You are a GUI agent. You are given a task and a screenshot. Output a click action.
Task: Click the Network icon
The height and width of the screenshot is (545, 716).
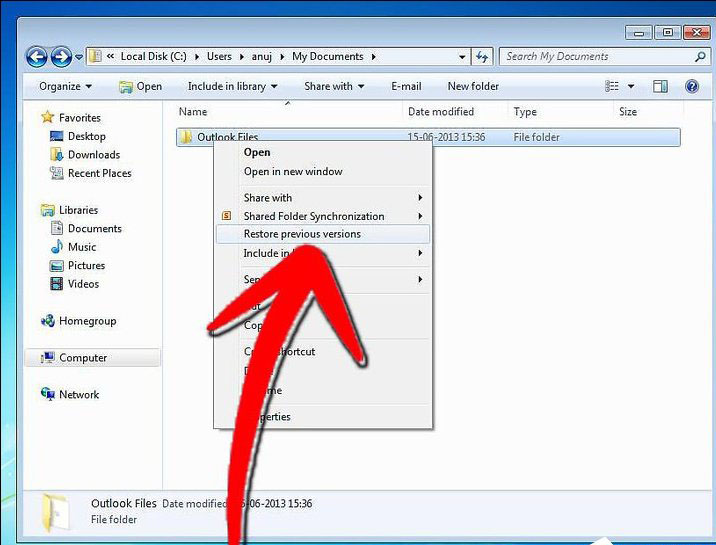point(47,393)
